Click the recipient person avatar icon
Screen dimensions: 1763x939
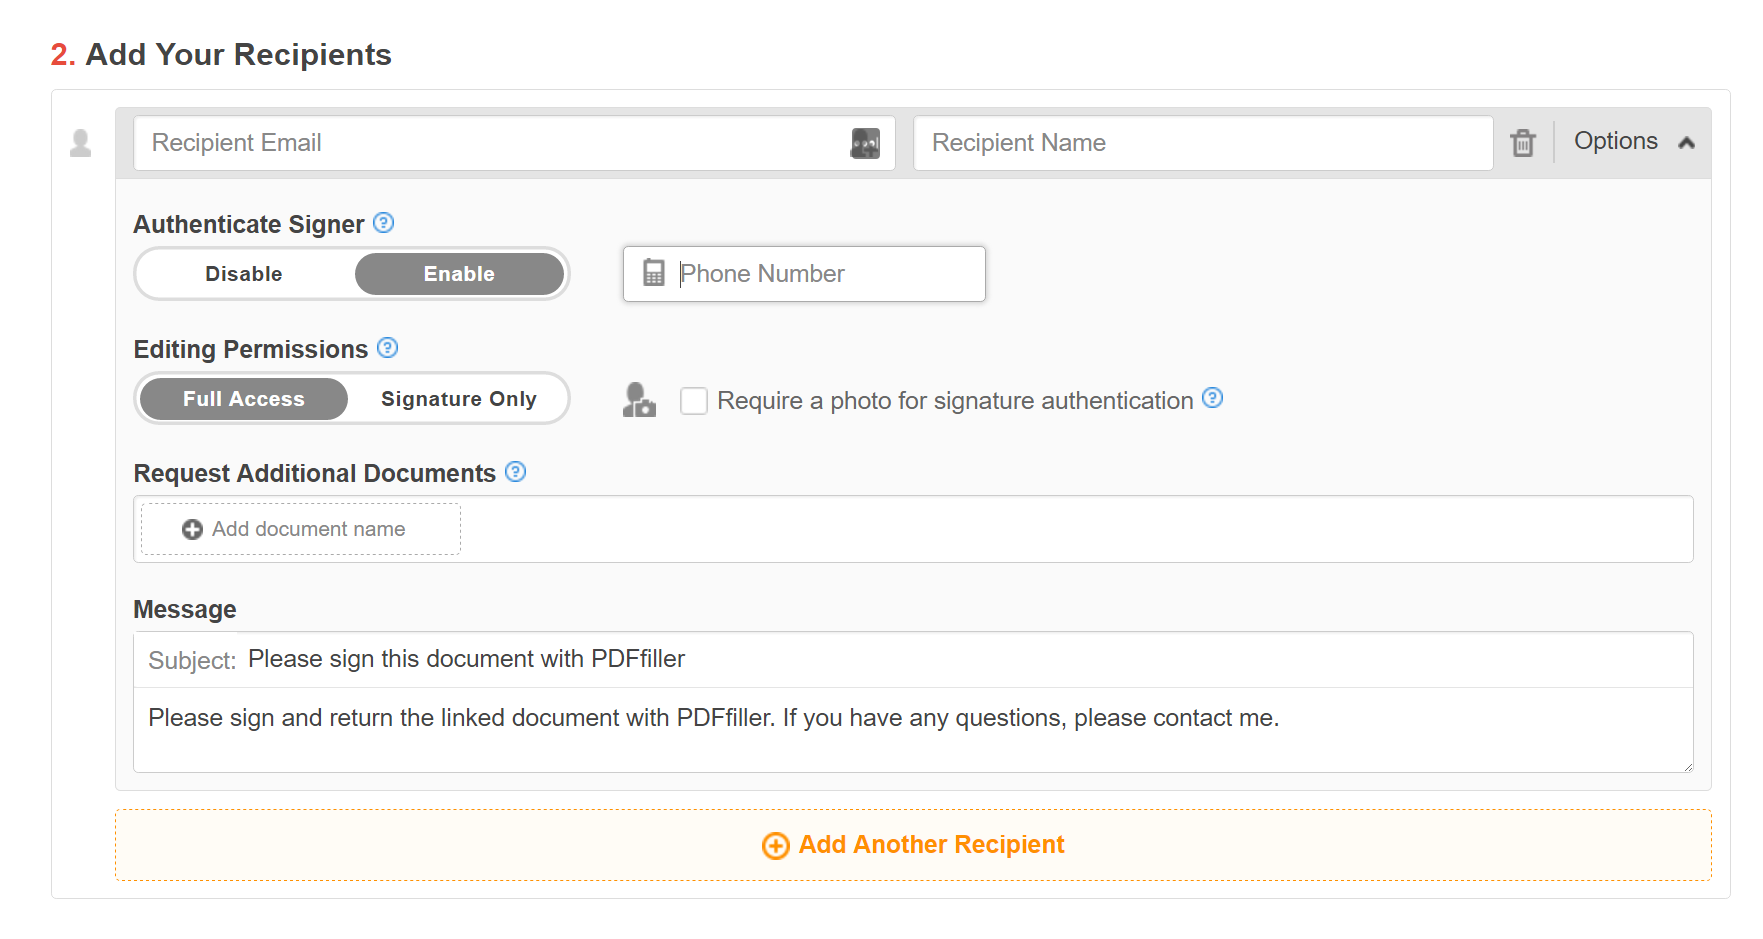pyautogui.click(x=81, y=143)
